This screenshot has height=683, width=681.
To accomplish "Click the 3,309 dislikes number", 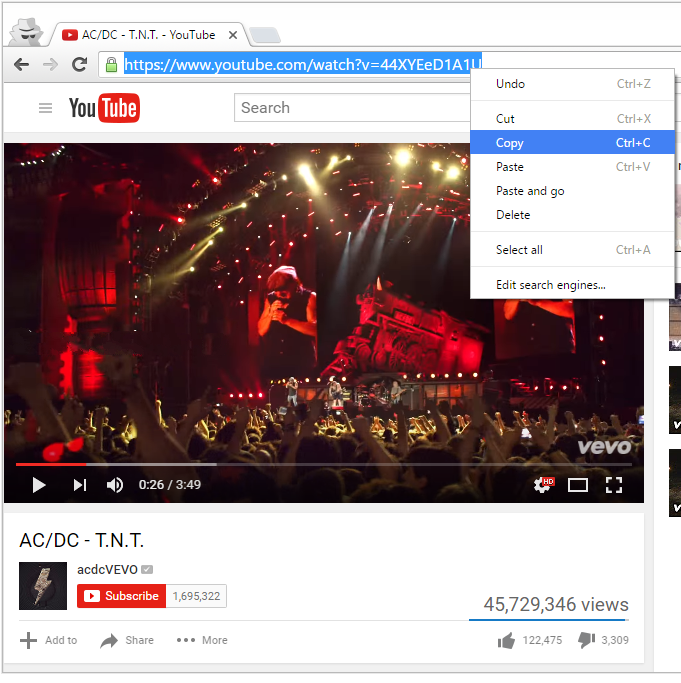I will [x=615, y=640].
